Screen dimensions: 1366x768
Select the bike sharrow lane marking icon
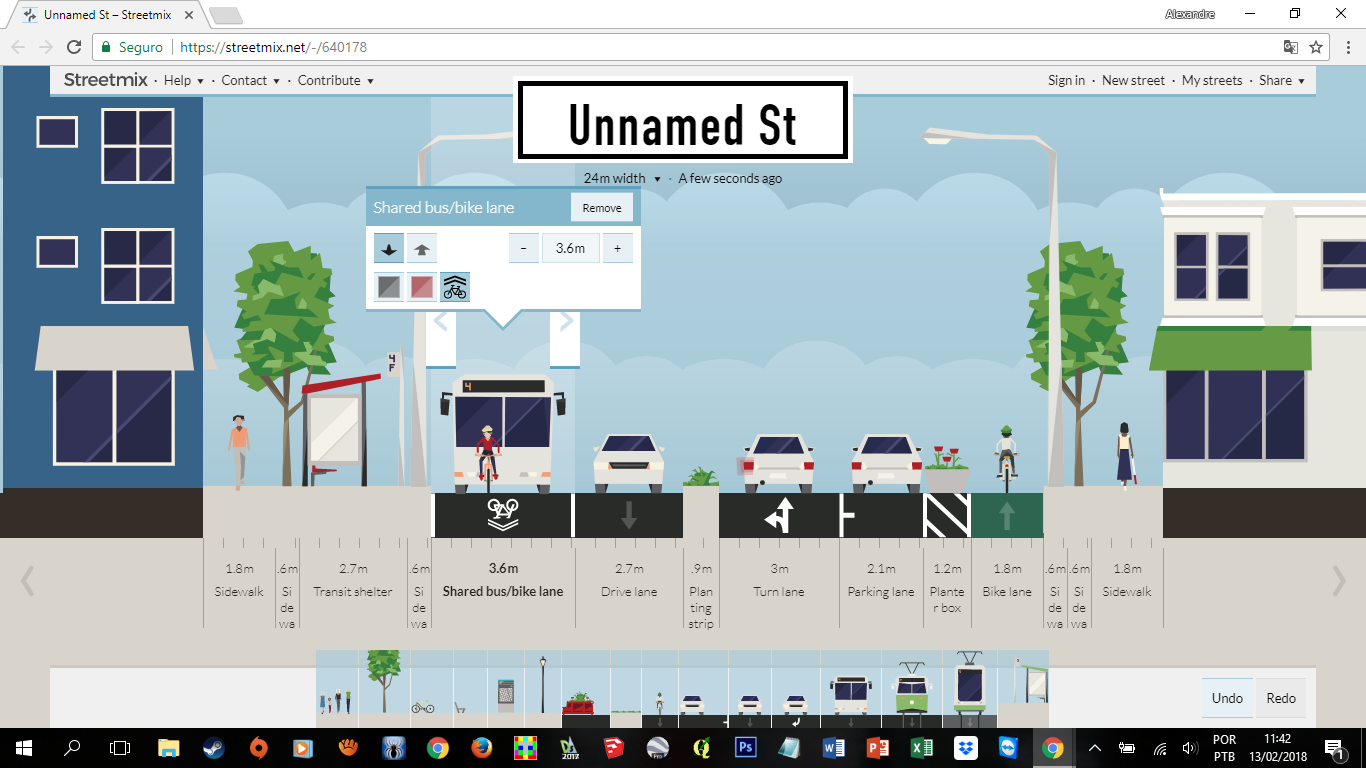point(455,287)
